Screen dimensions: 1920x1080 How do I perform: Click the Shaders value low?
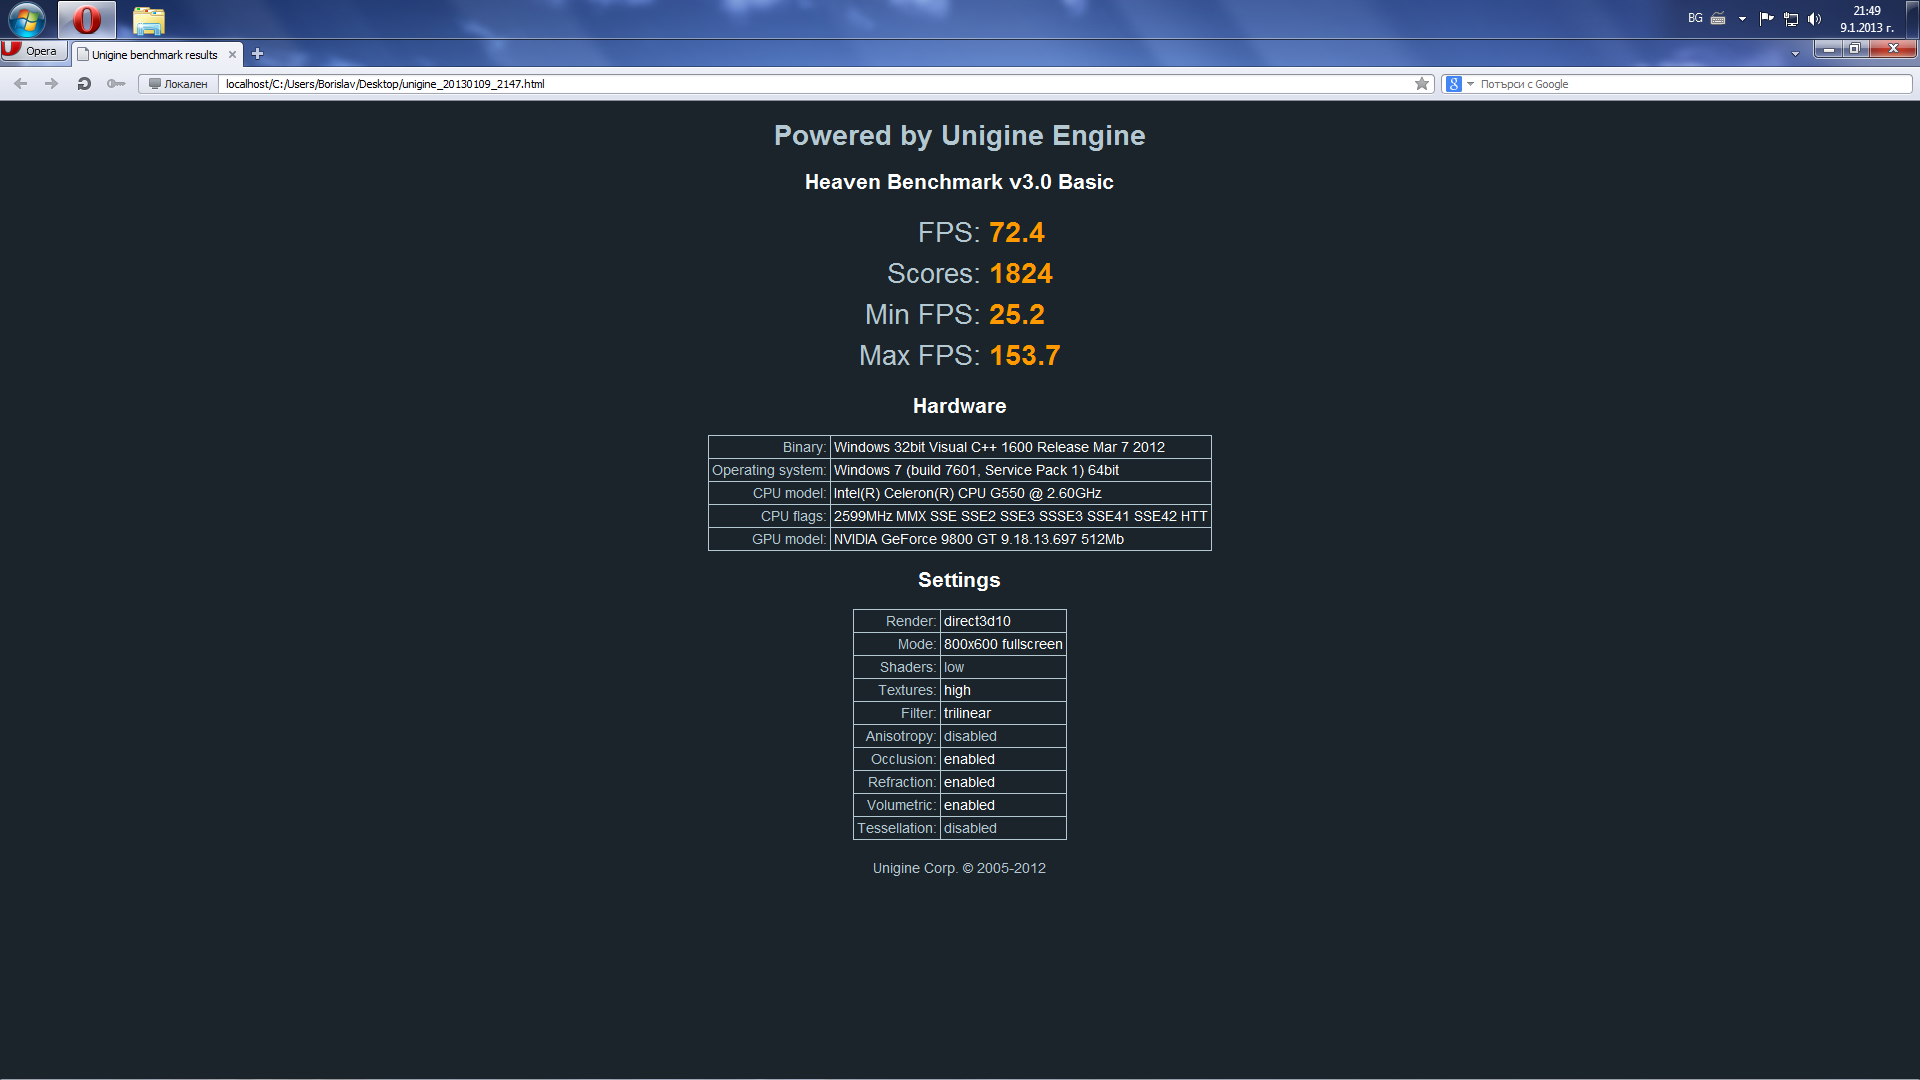click(1003, 667)
